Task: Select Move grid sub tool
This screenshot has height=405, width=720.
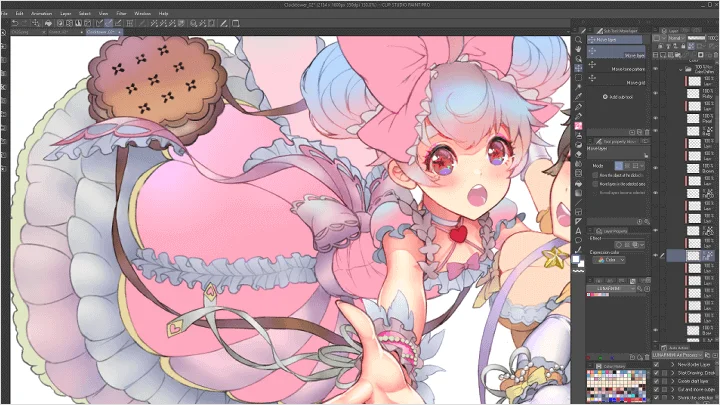Action: tap(617, 81)
